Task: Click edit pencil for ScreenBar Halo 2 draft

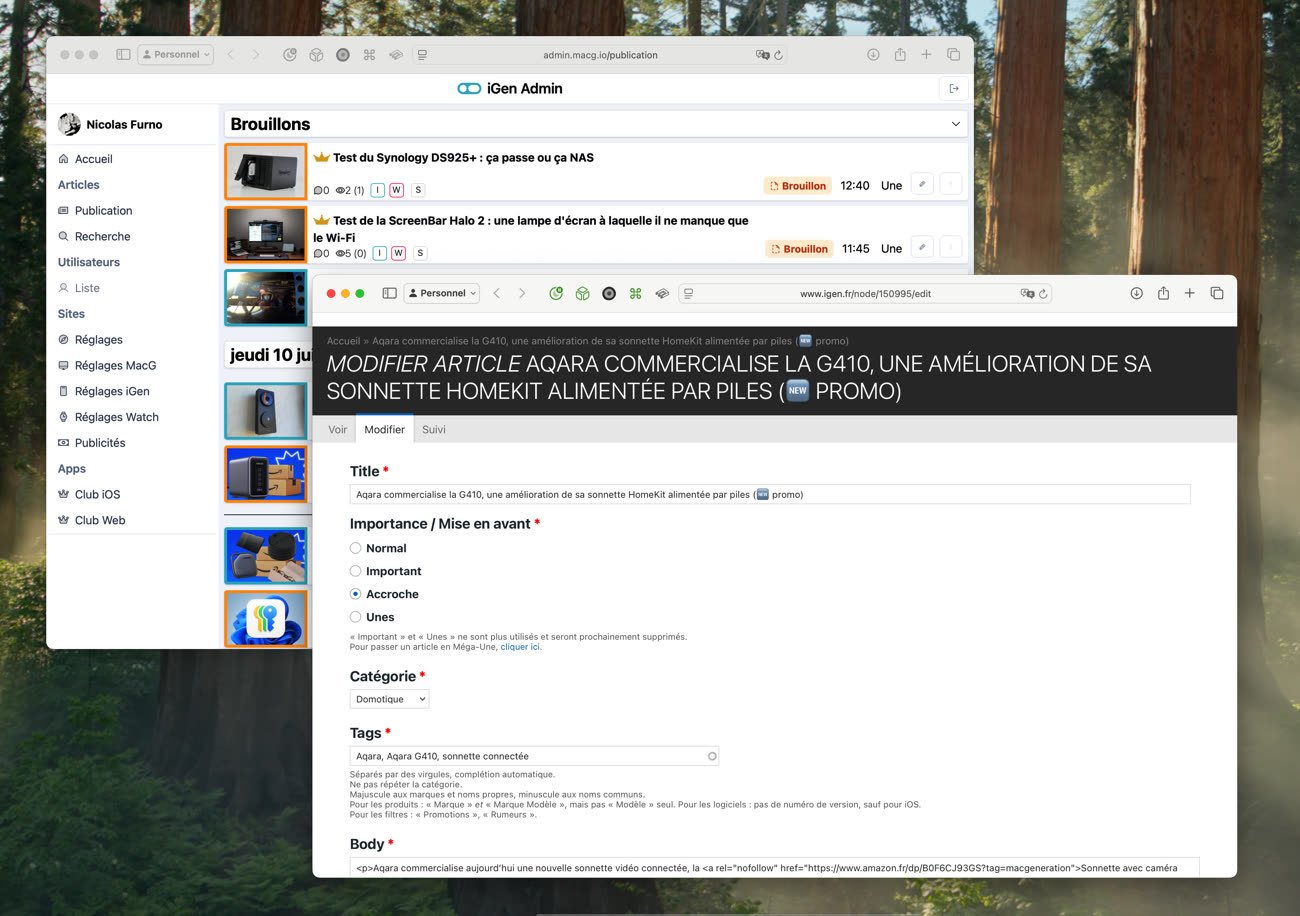Action: coord(922,248)
